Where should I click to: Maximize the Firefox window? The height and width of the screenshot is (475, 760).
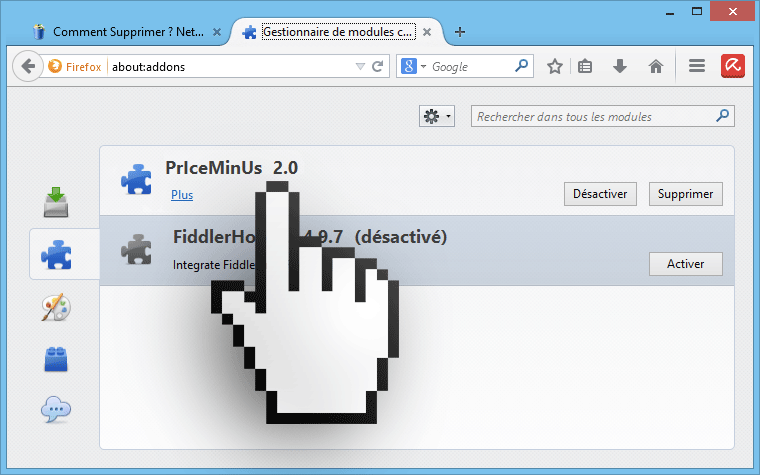click(697, 11)
